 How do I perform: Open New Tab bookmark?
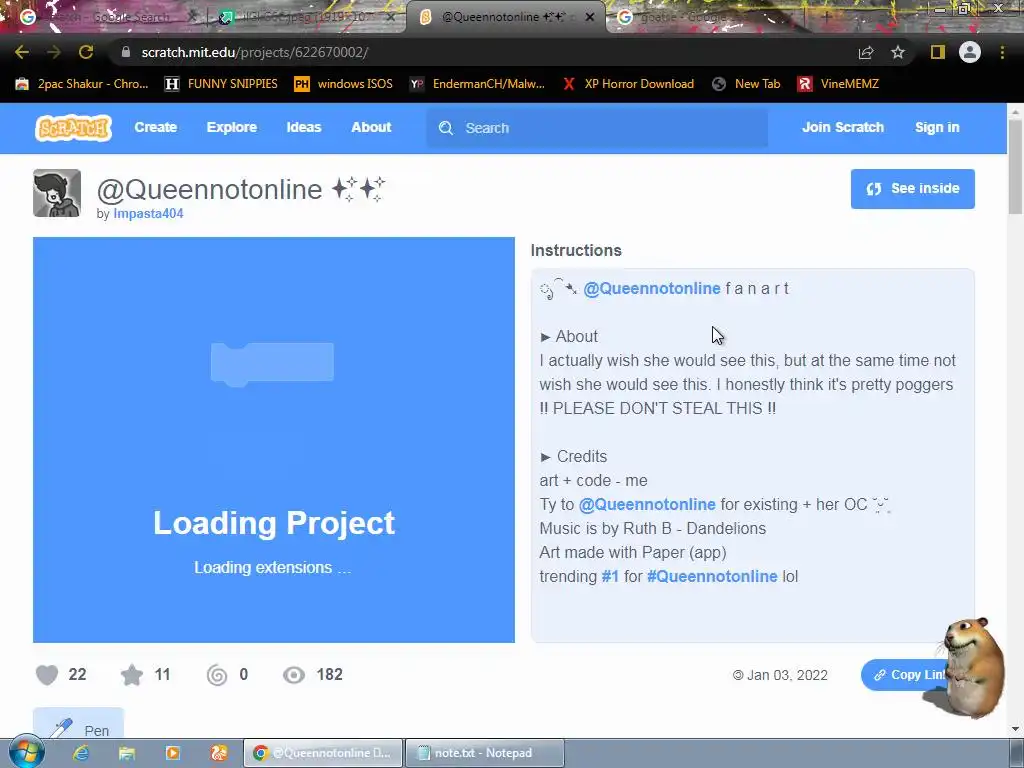(746, 84)
